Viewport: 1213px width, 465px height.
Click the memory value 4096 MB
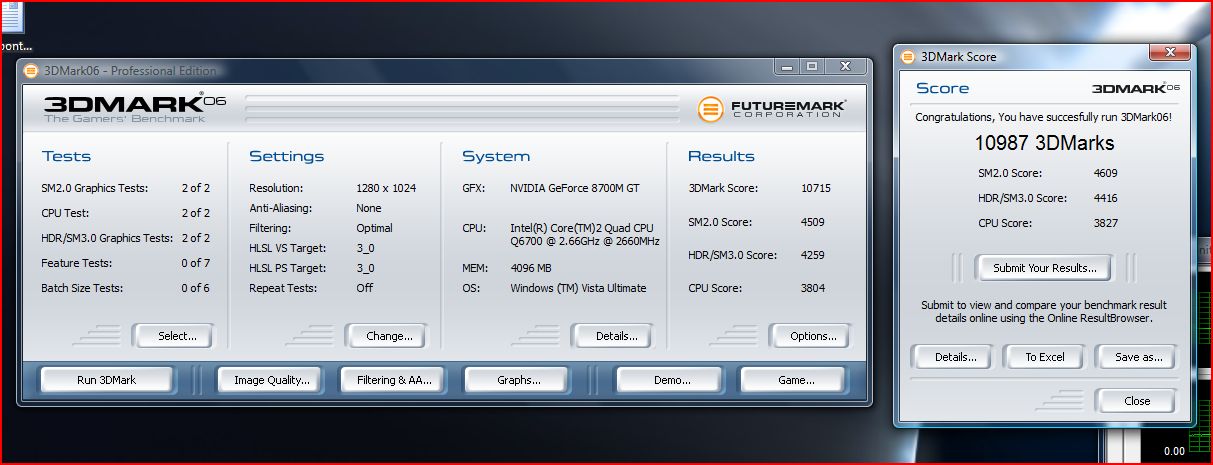coord(530,268)
